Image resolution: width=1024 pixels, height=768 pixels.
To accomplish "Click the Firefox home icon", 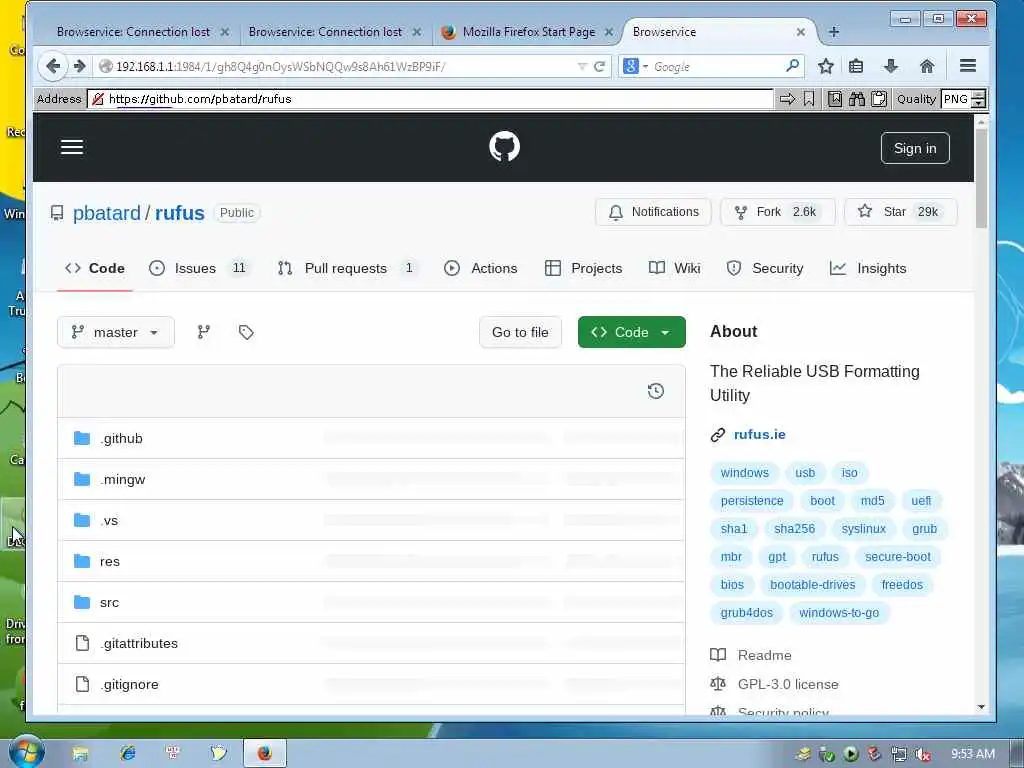I will [x=926, y=66].
